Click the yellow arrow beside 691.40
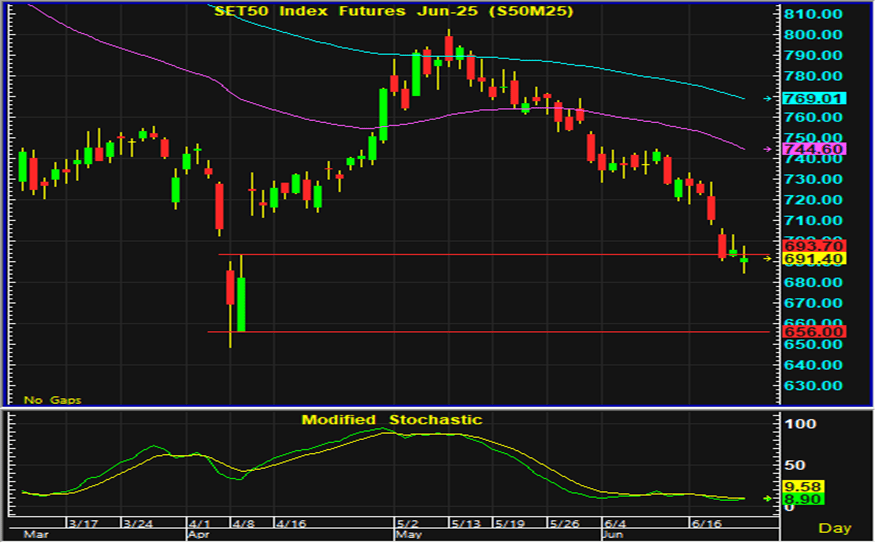Image resolution: width=876 pixels, height=543 pixels. point(767,259)
